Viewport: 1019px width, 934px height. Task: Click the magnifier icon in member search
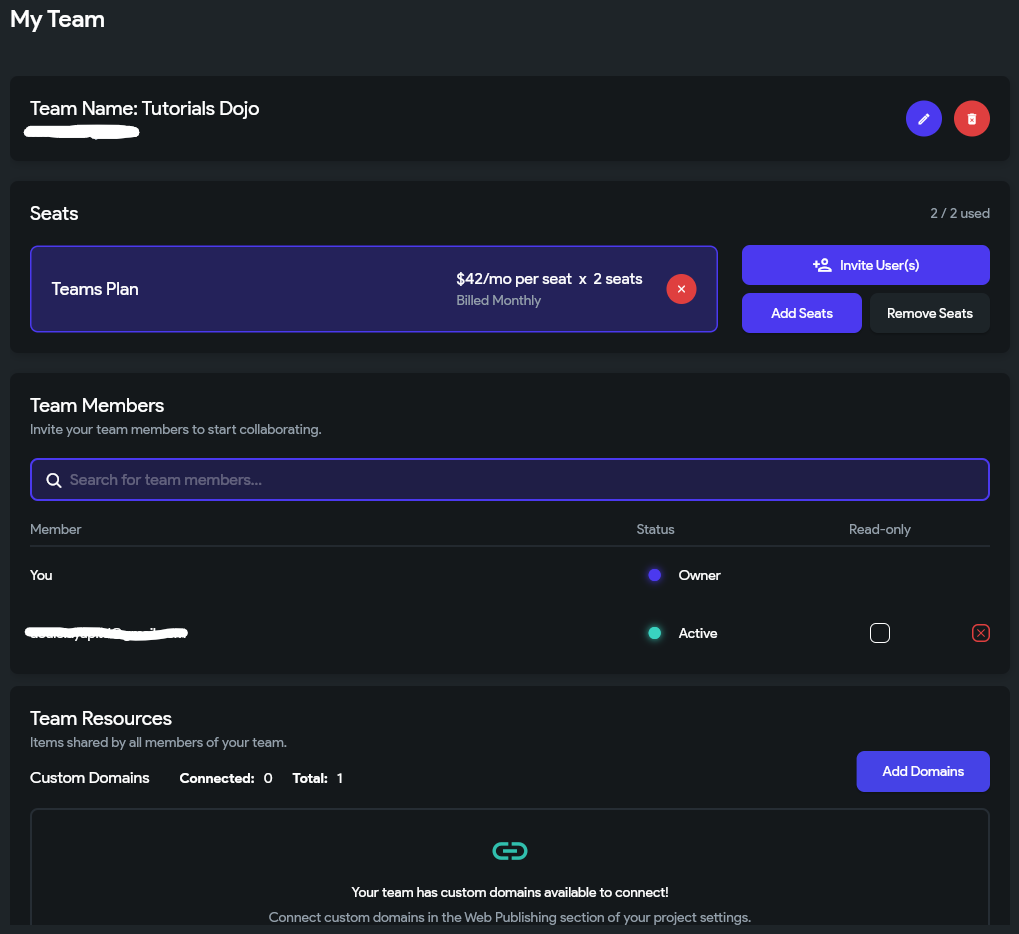pos(54,480)
